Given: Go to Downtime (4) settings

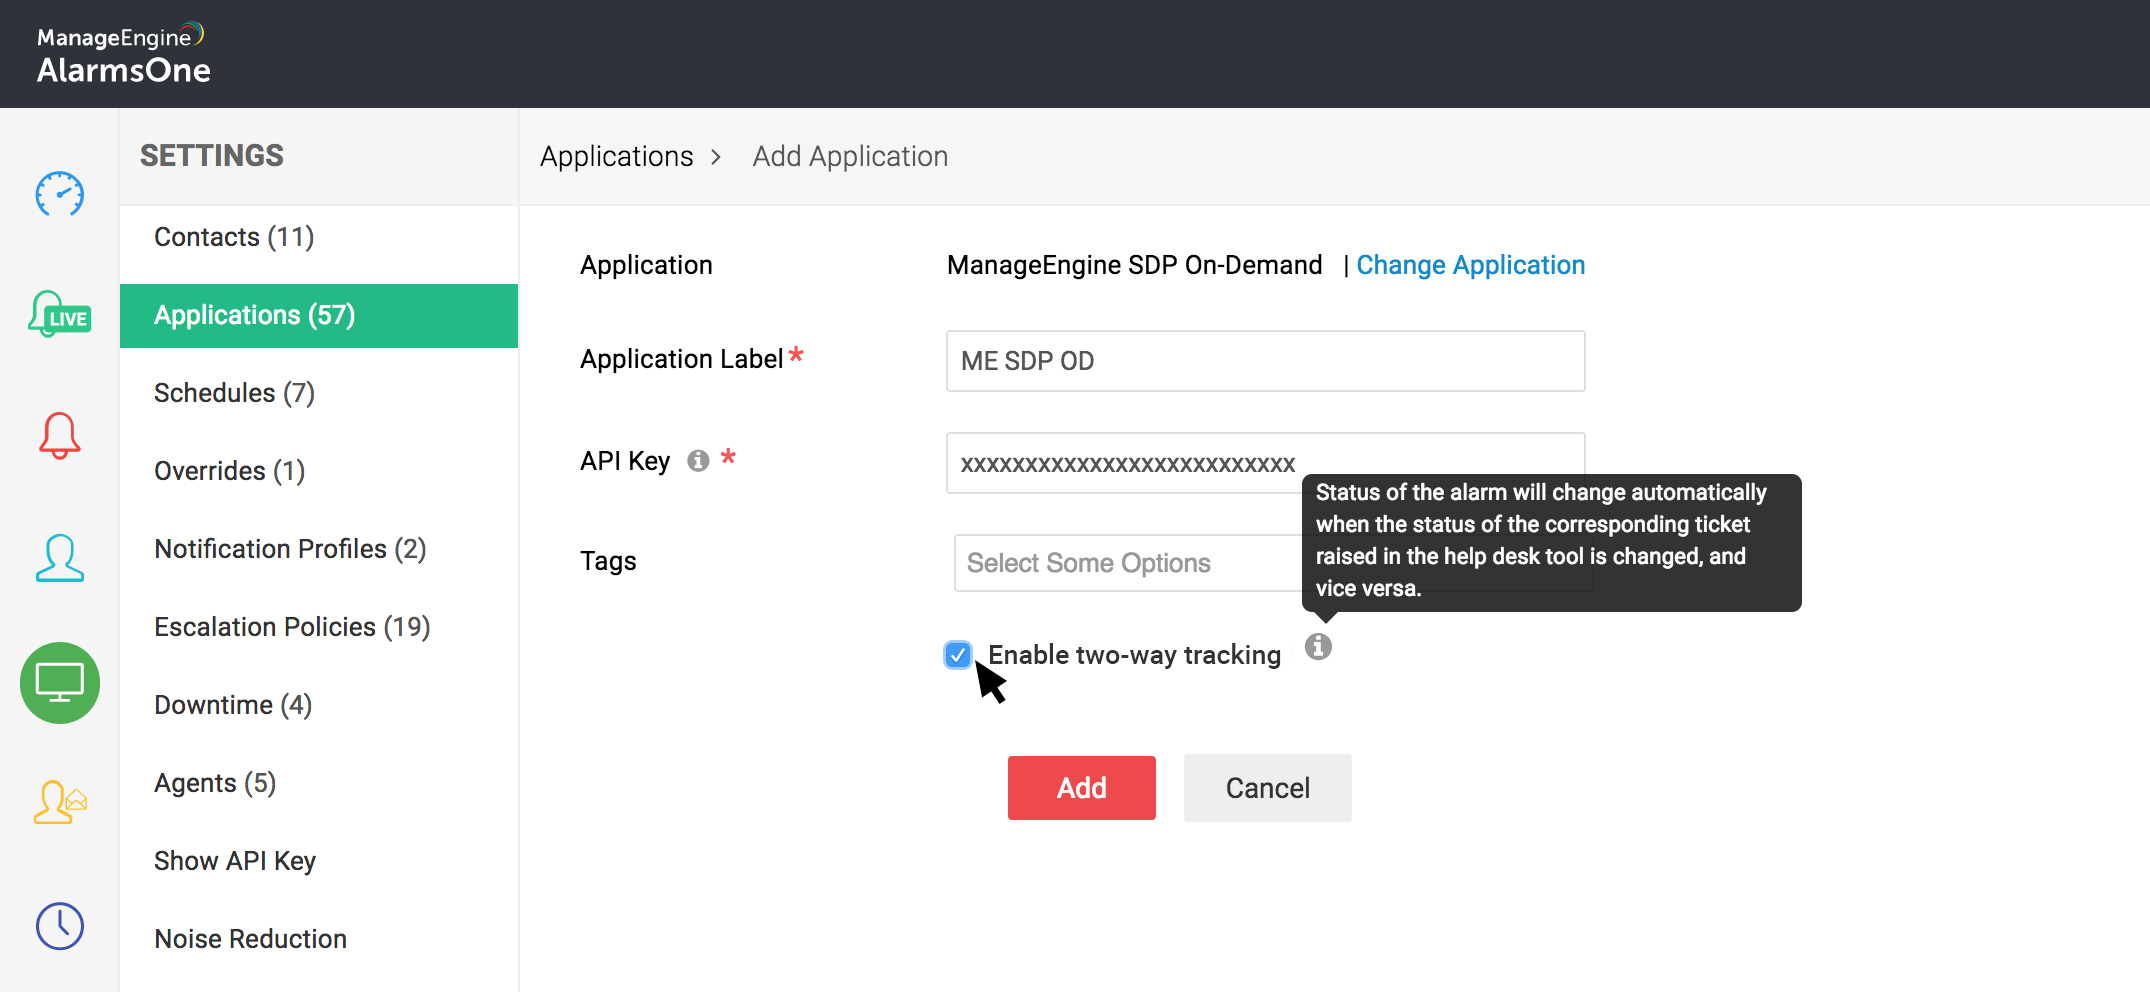Looking at the screenshot, I should 319,705.
